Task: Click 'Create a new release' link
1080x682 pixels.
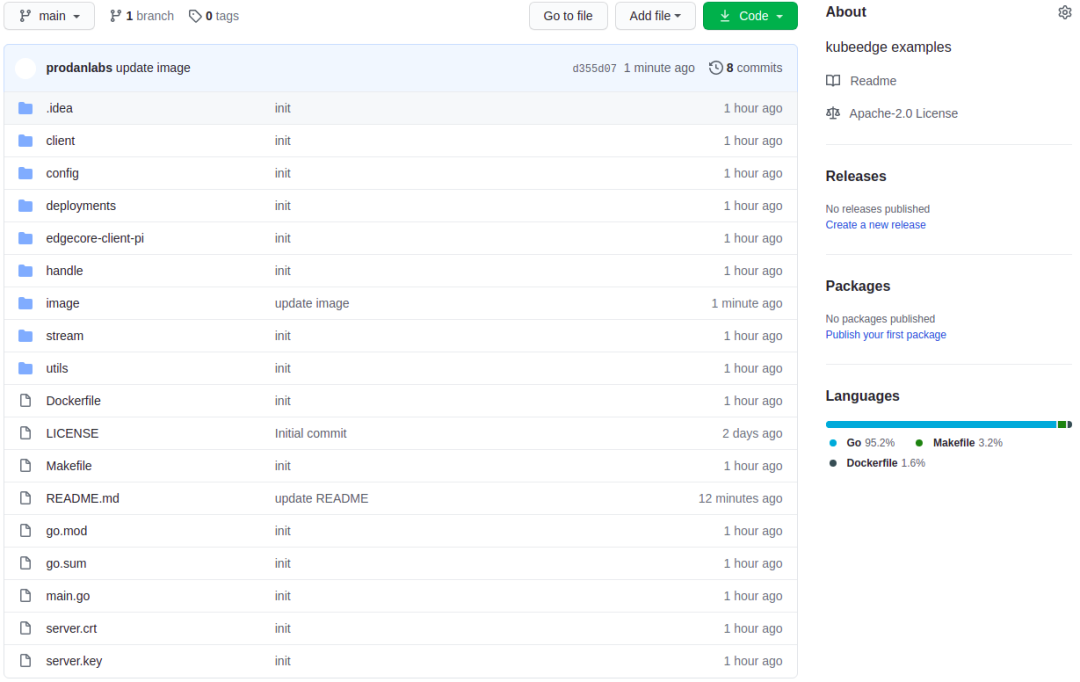Action: tap(875, 225)
